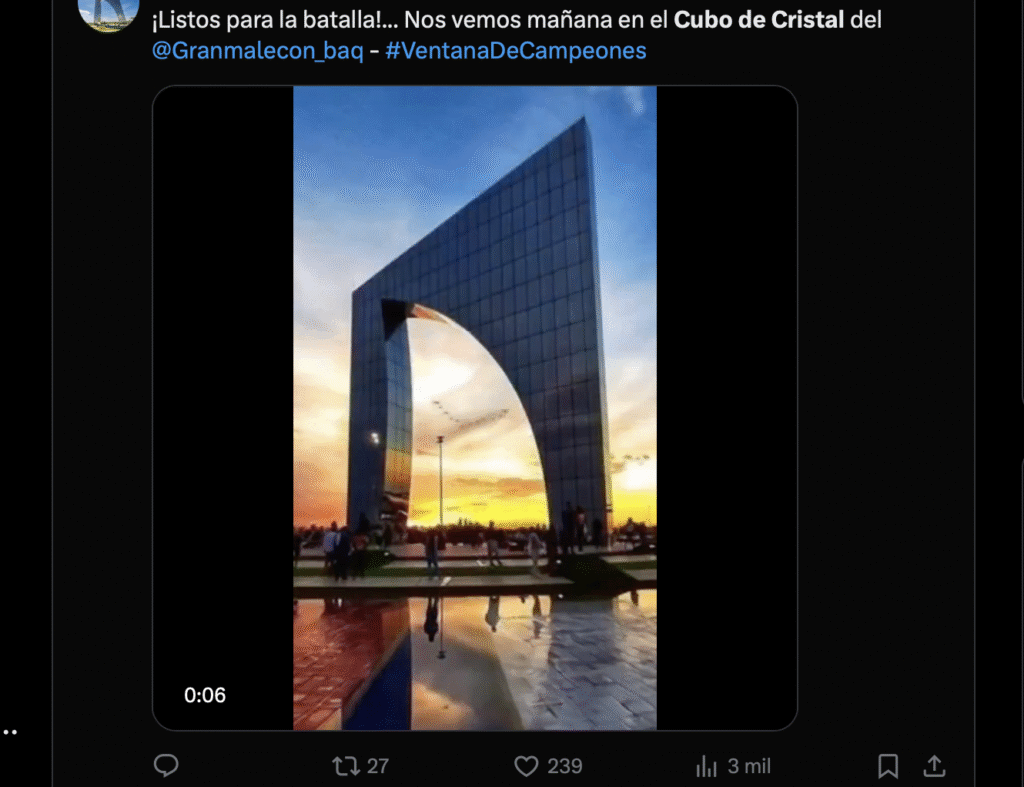
Task: Click the share upload arrow icon
Action: 935,765
